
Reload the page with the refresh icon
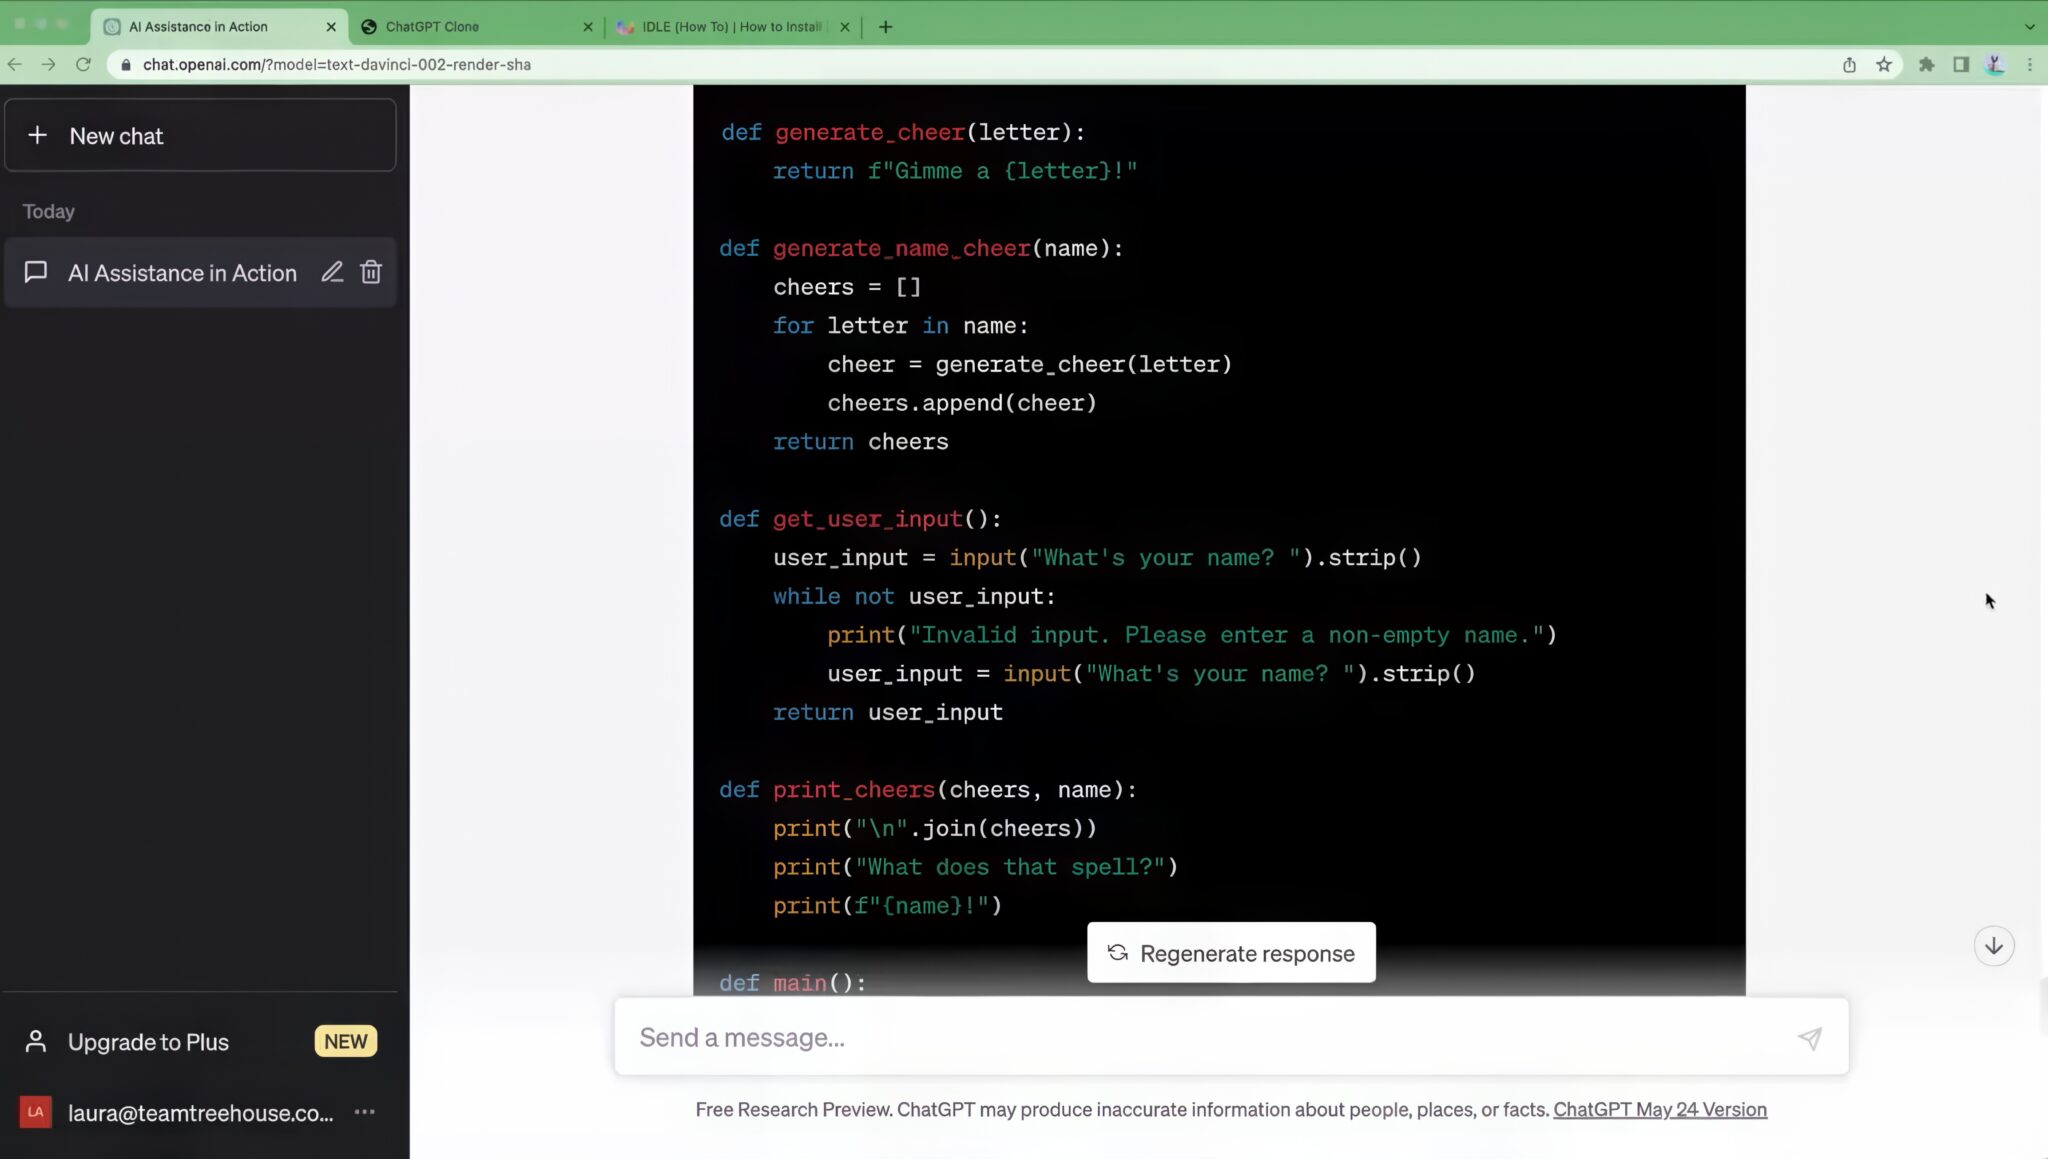tap(83, 64)
